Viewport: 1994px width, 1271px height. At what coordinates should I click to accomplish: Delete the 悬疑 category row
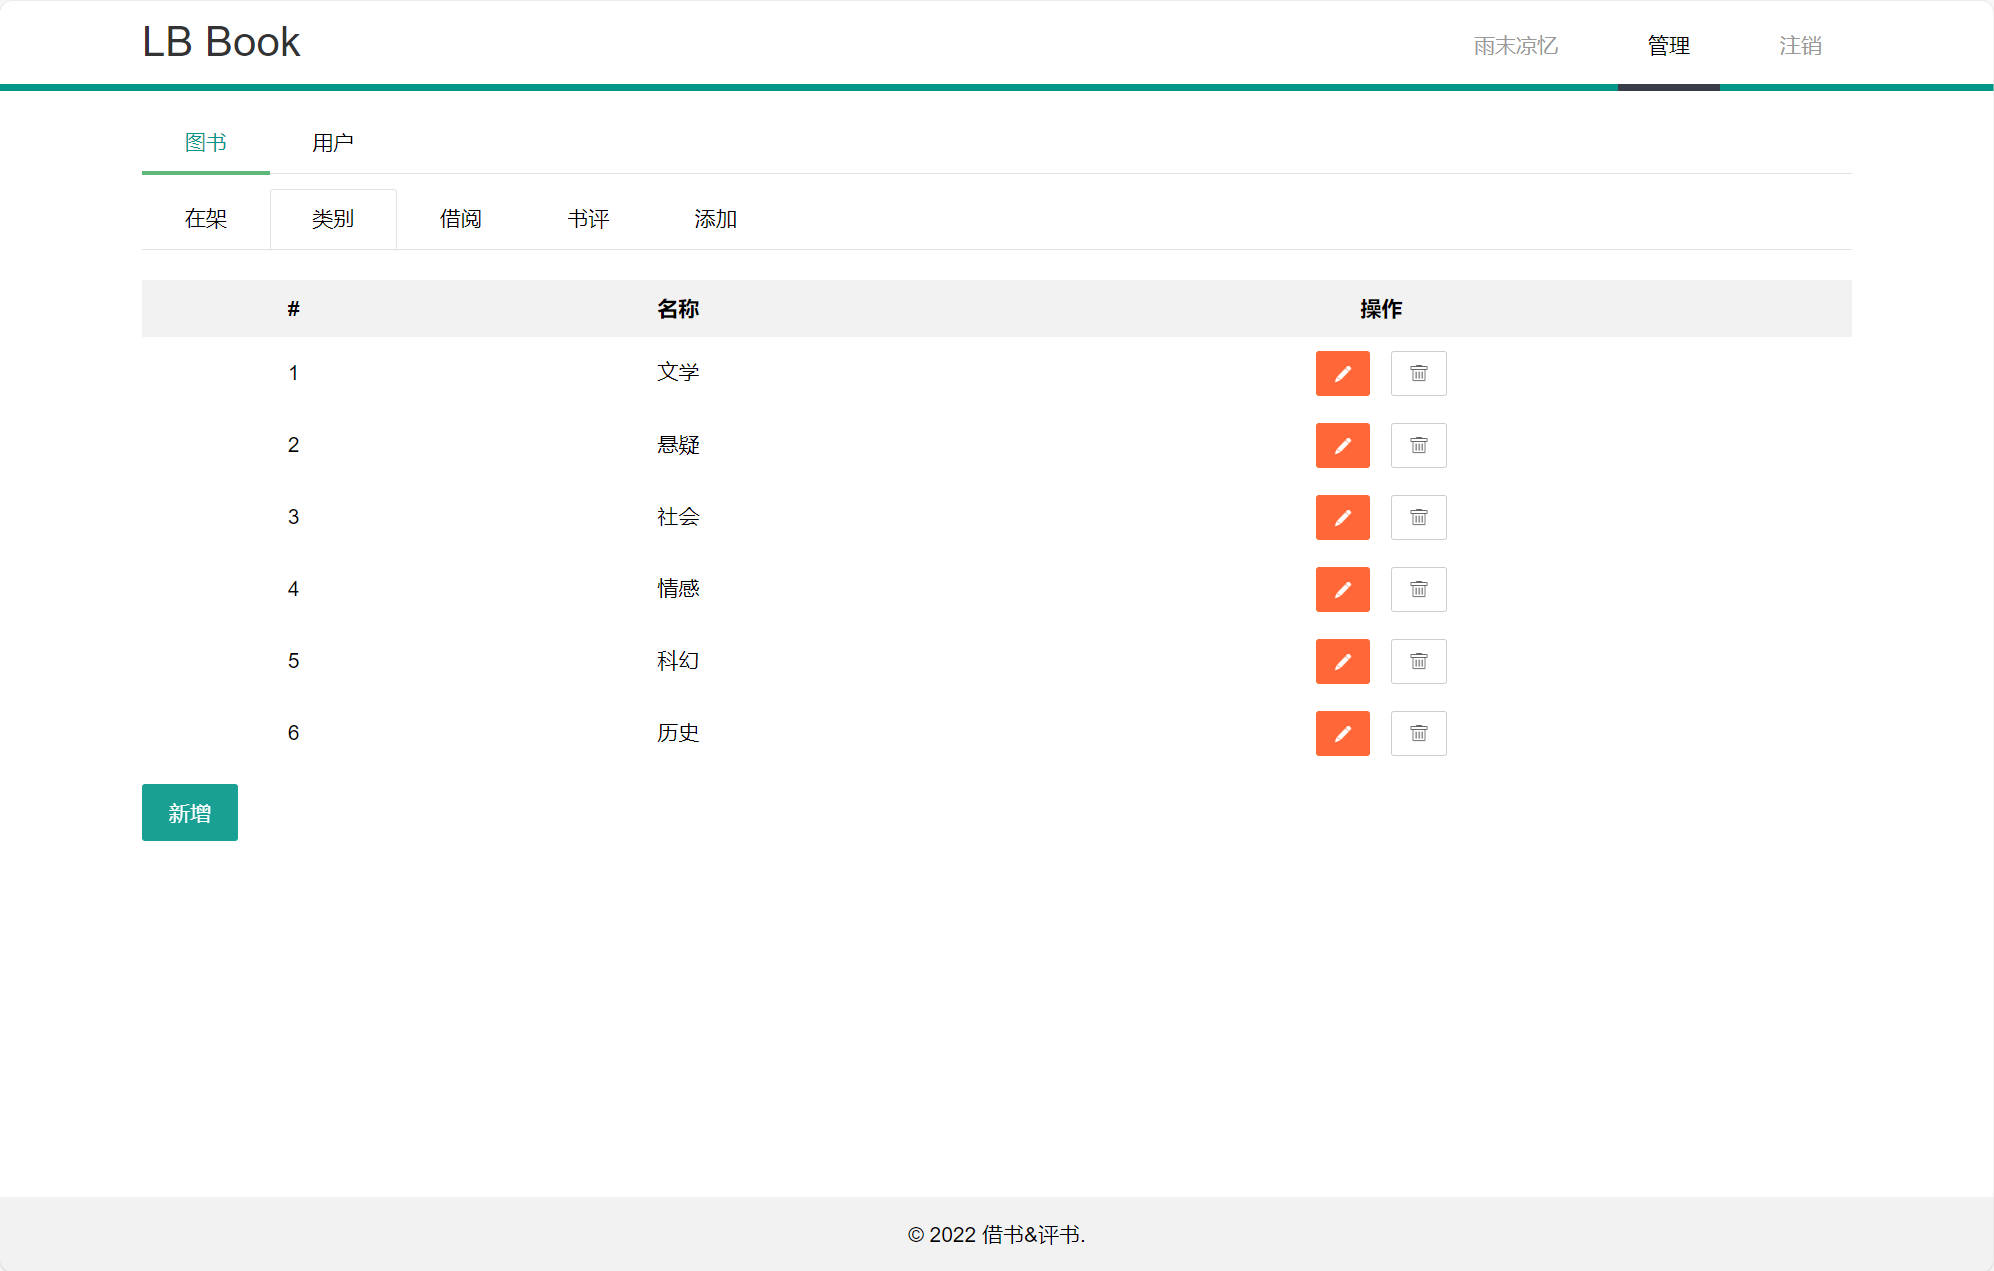pyautogui.click(x=1418, y=445)
